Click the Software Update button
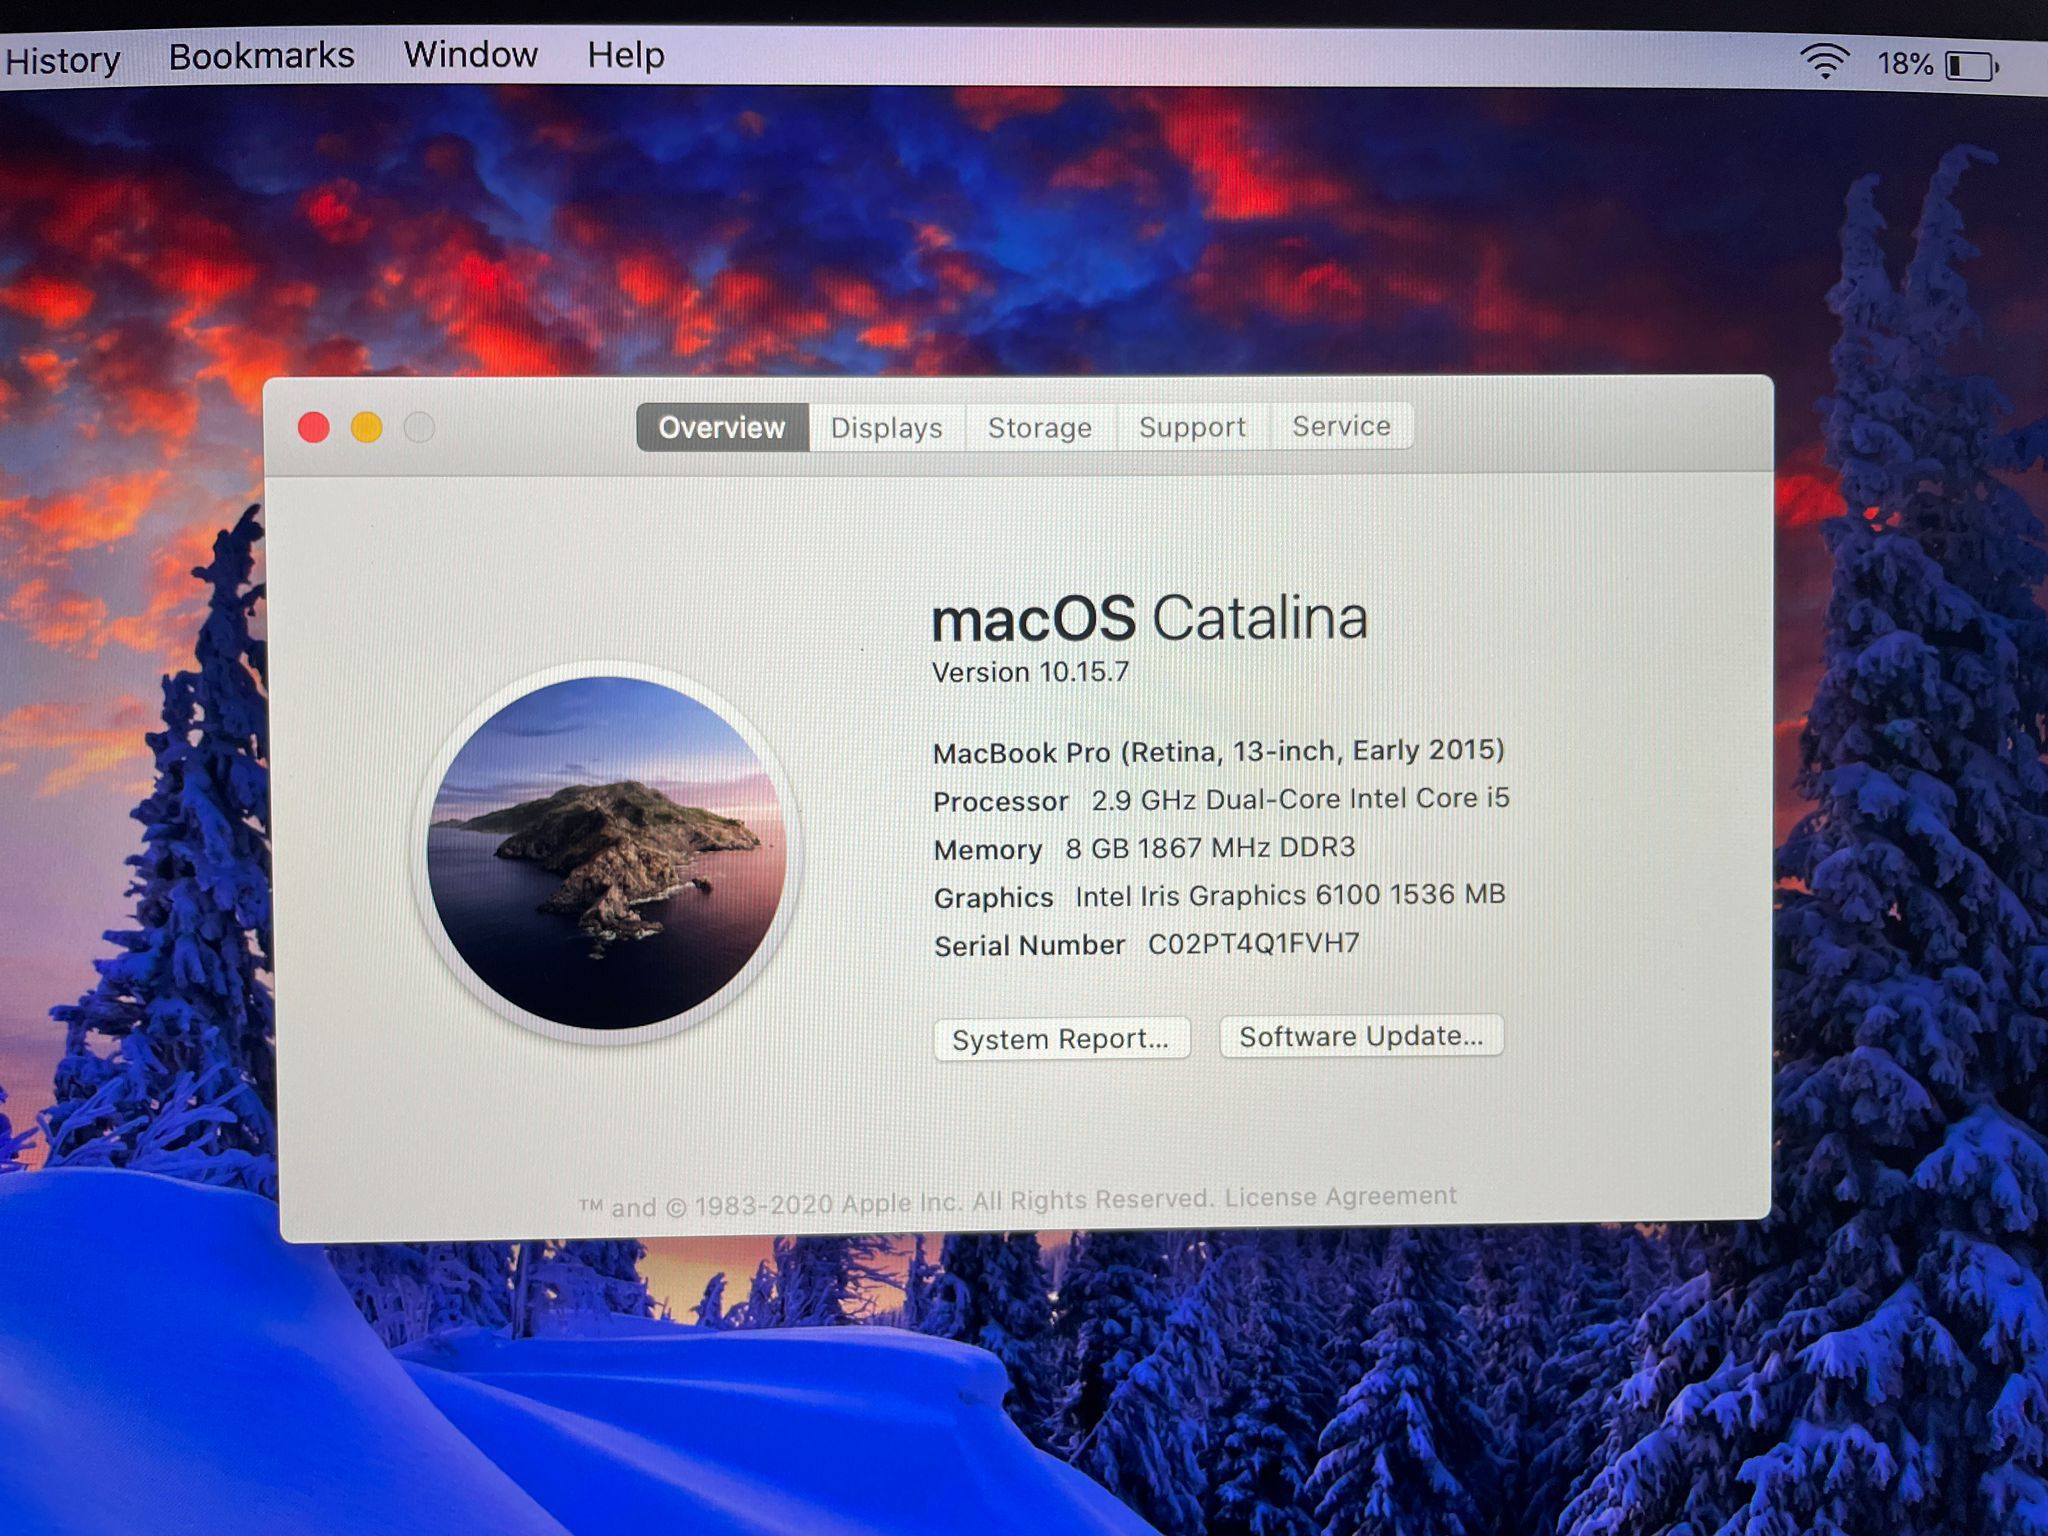Viewport: 2048px width, 1536px height. [x=1361, y=1036]
